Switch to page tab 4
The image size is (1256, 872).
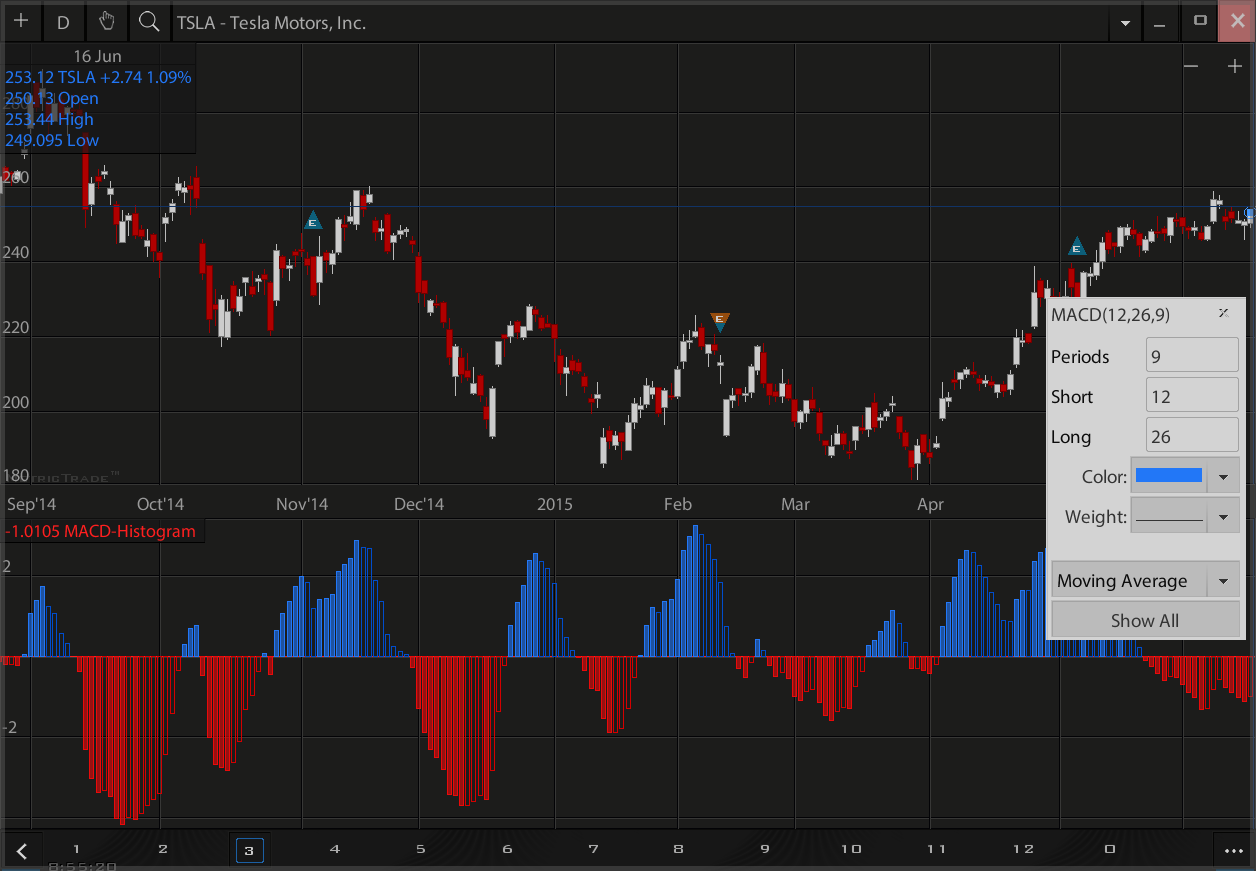335,849
